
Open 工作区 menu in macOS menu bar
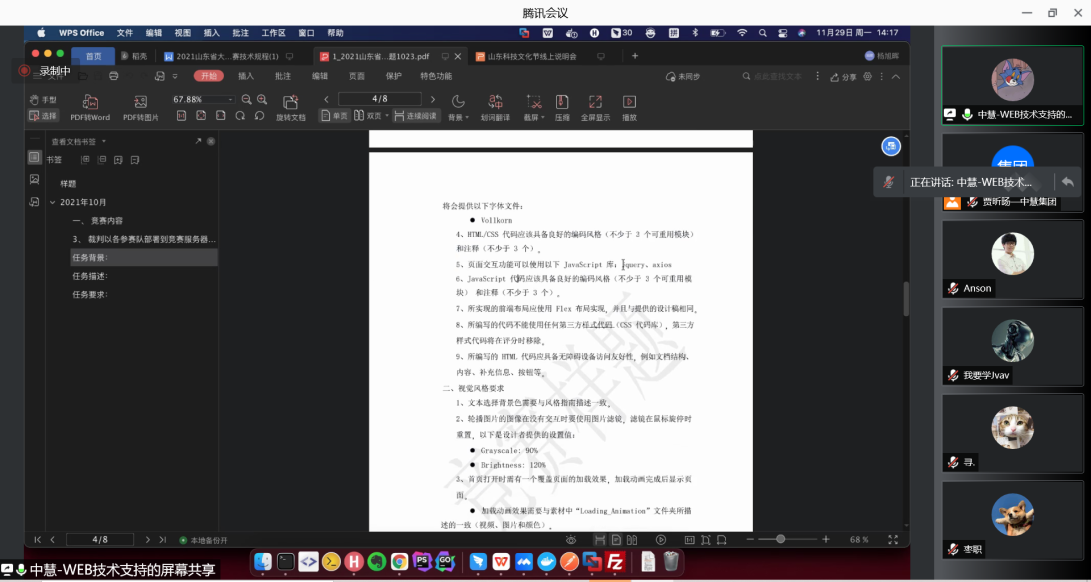click(273, 33)
